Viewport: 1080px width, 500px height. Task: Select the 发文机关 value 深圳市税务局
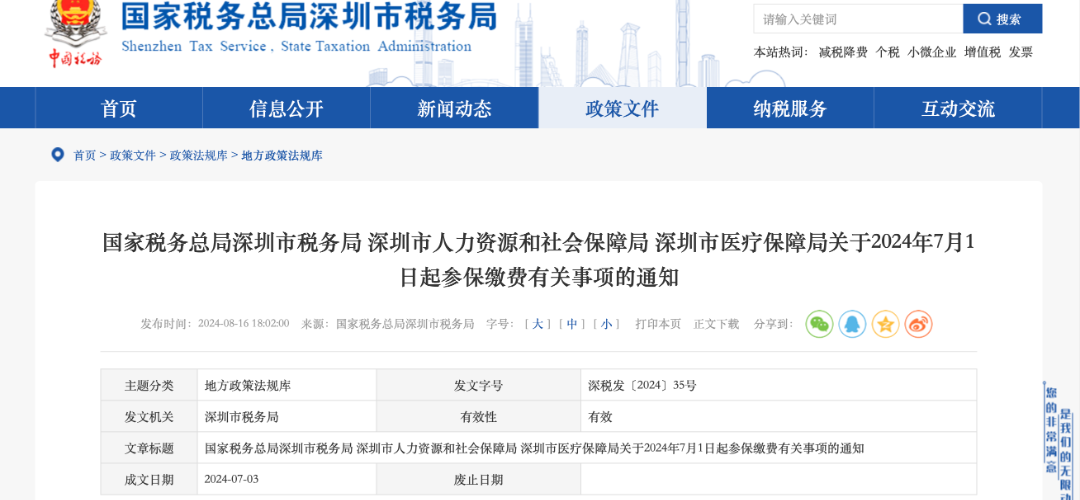click(x=242, y=417)
